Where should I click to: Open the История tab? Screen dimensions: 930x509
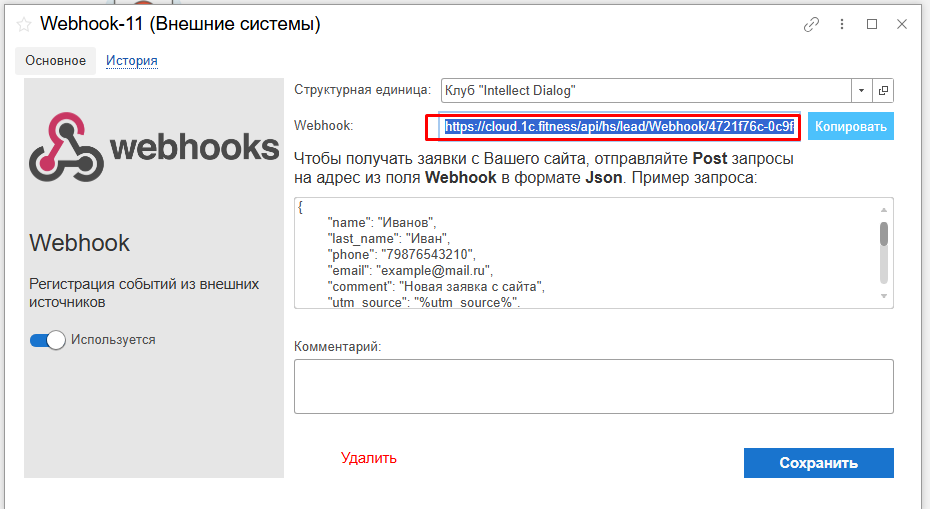132,61
